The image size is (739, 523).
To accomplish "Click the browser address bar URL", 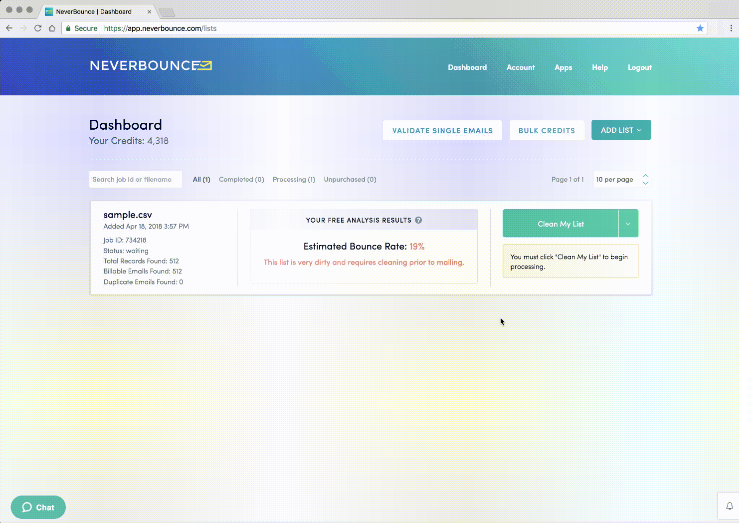I will pyautogui.click(x=160, y=28).
